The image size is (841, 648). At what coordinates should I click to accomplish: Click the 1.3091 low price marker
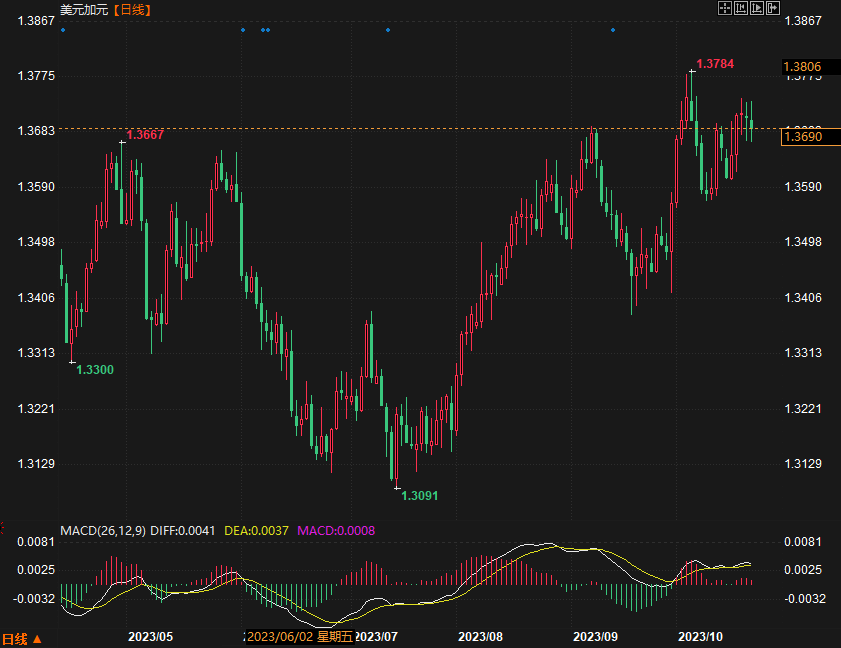419,495
